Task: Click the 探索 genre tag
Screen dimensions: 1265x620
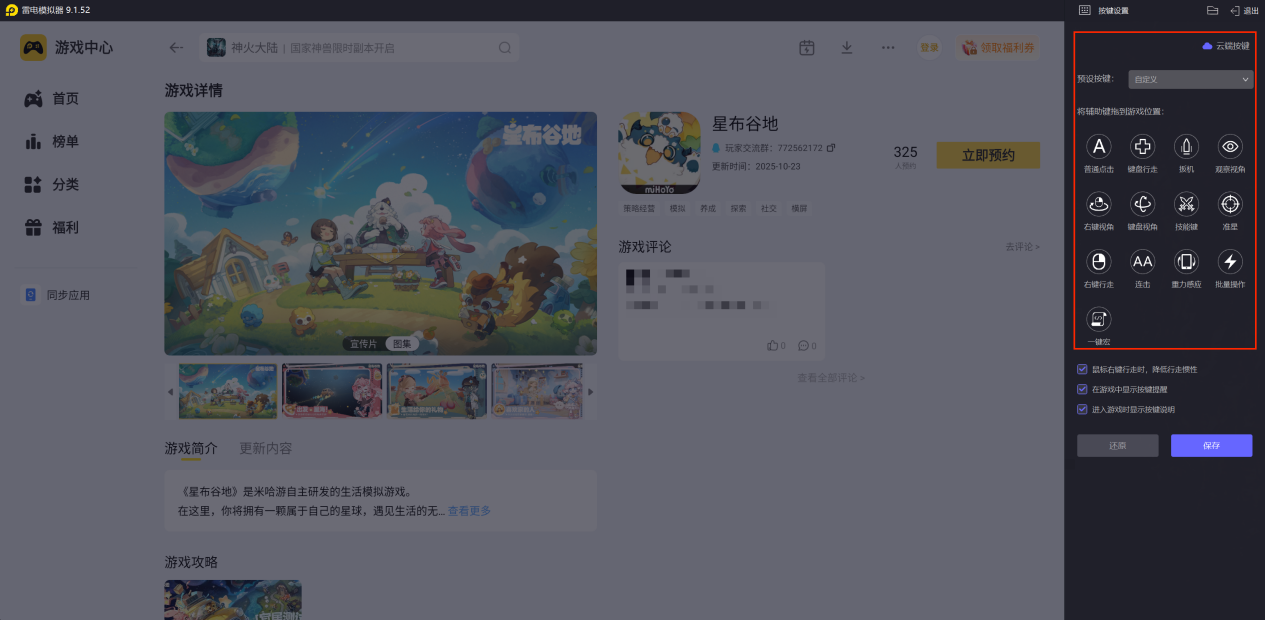Action: click(738, 209)
